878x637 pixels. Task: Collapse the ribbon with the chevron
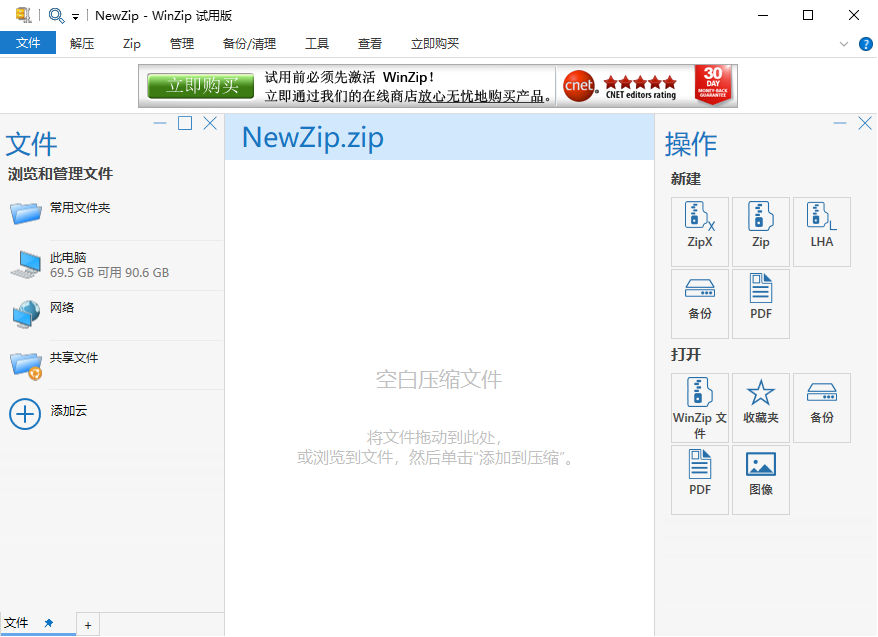point(843,44)
